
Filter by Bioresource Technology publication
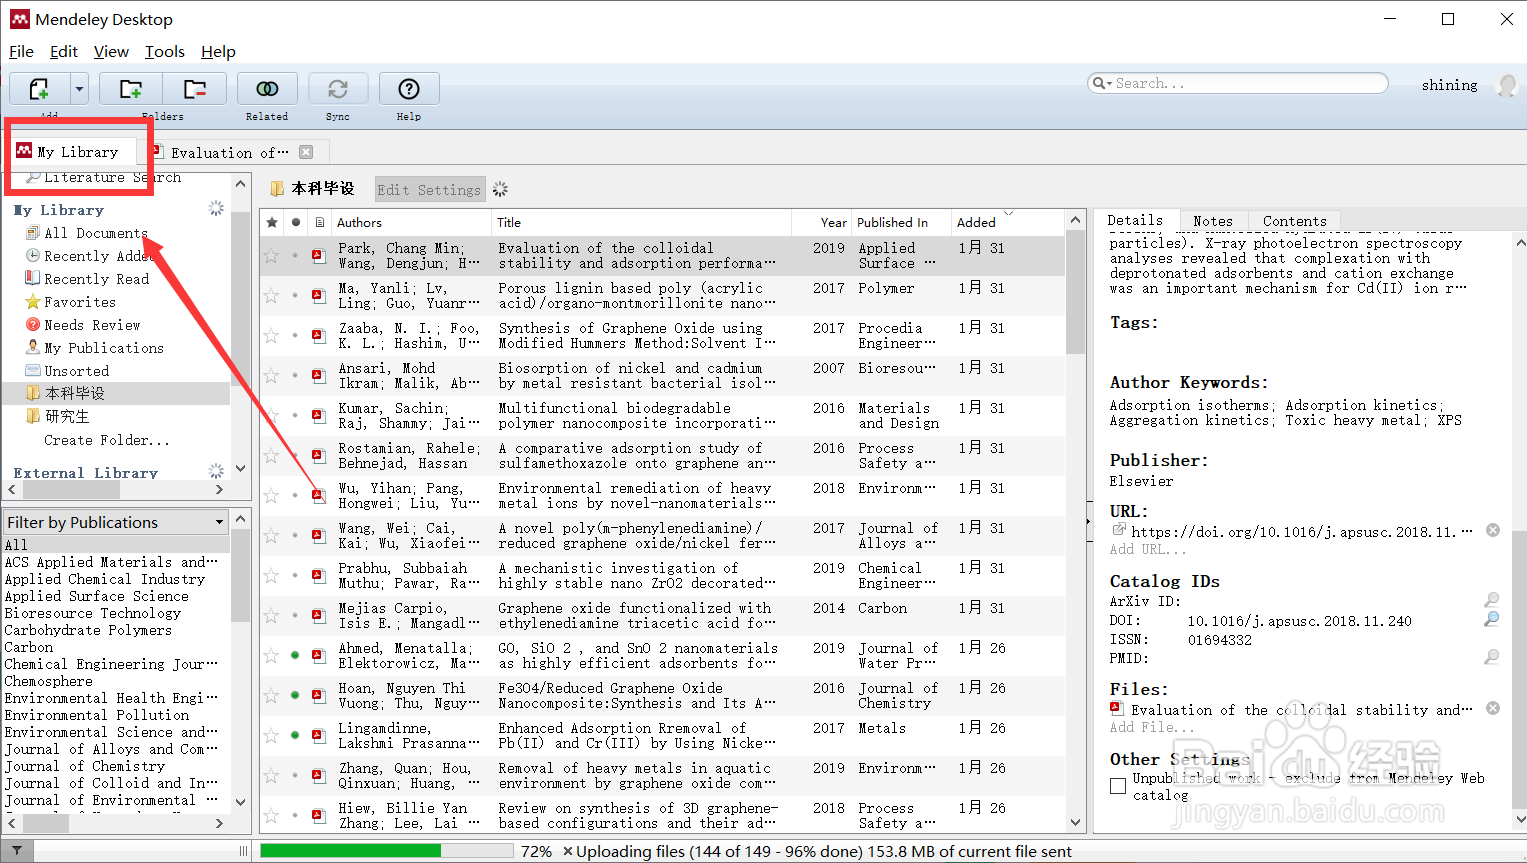(93, 613)
